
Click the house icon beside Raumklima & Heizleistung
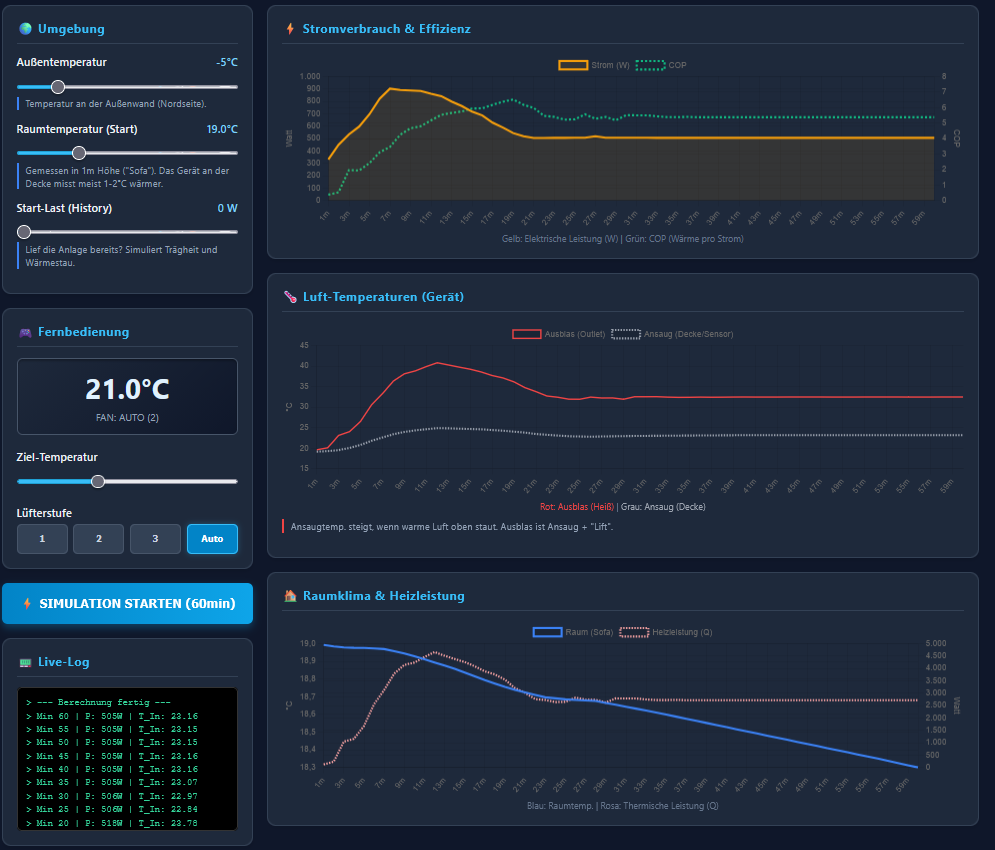[290, 596]
